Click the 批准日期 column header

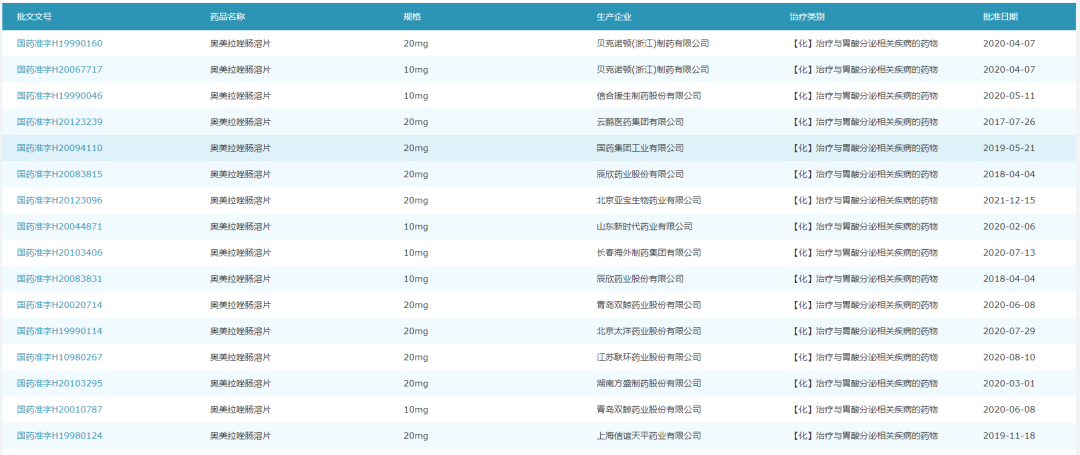[x=1001, y=17]
